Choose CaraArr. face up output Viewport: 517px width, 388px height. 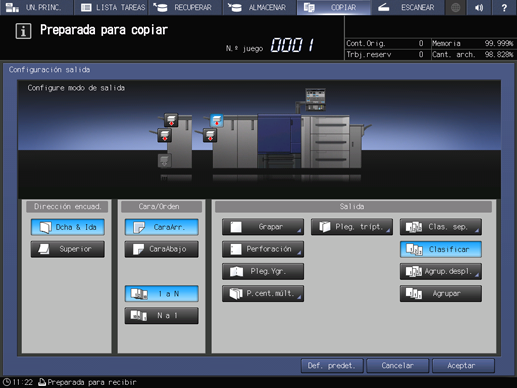pos(162,227)
